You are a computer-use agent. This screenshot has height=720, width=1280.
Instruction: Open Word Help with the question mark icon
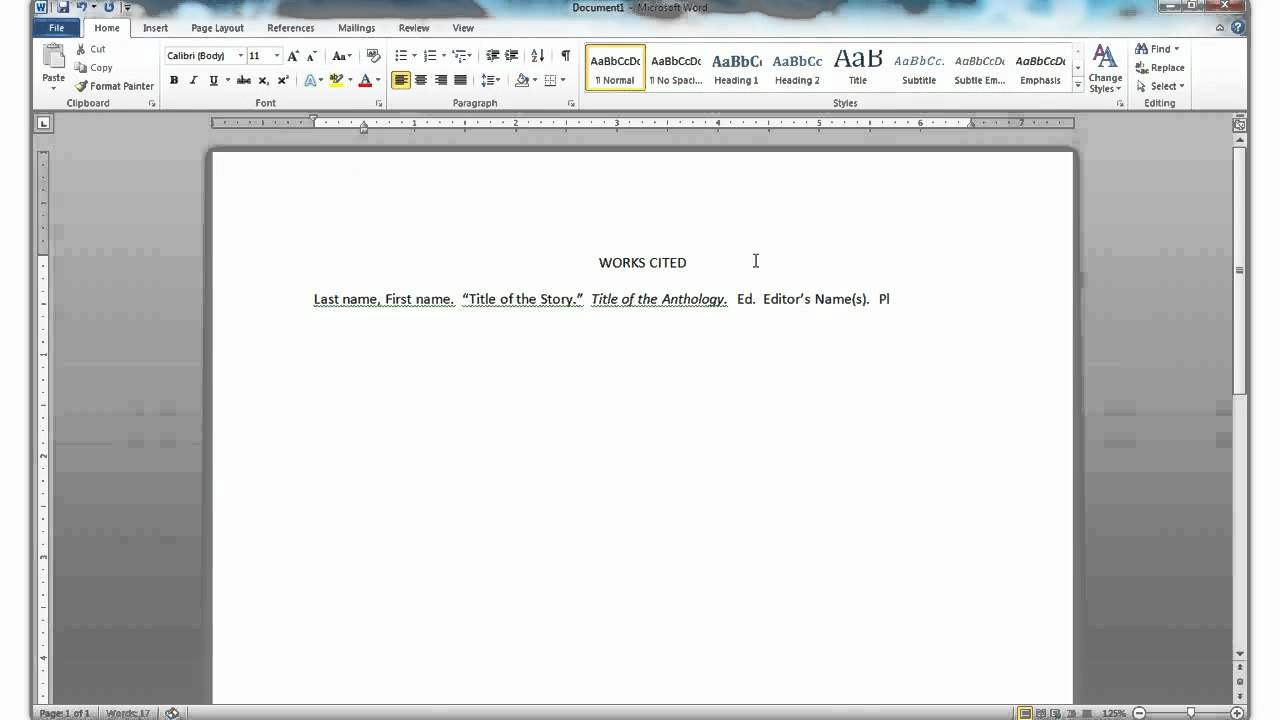point(1239,28)
